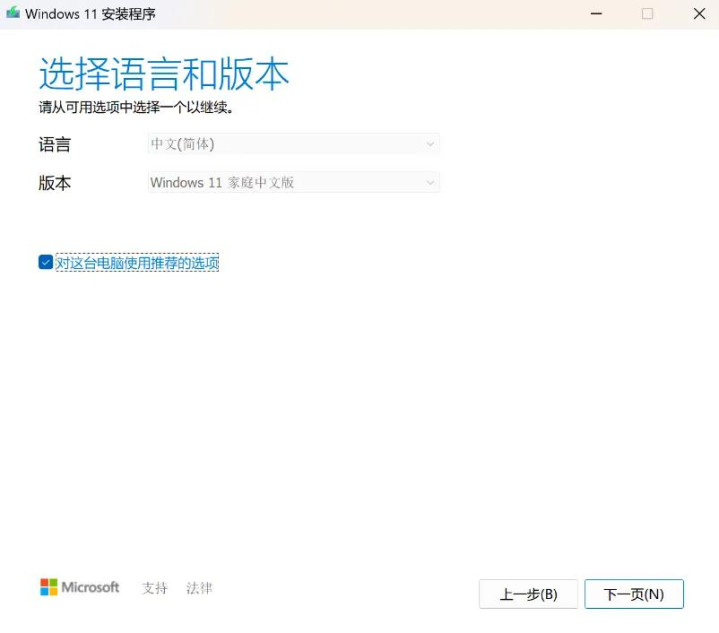Viewport: 719px width, 633px height.
Task: Click the 语言 field label
Action: [x=55, y=144]
